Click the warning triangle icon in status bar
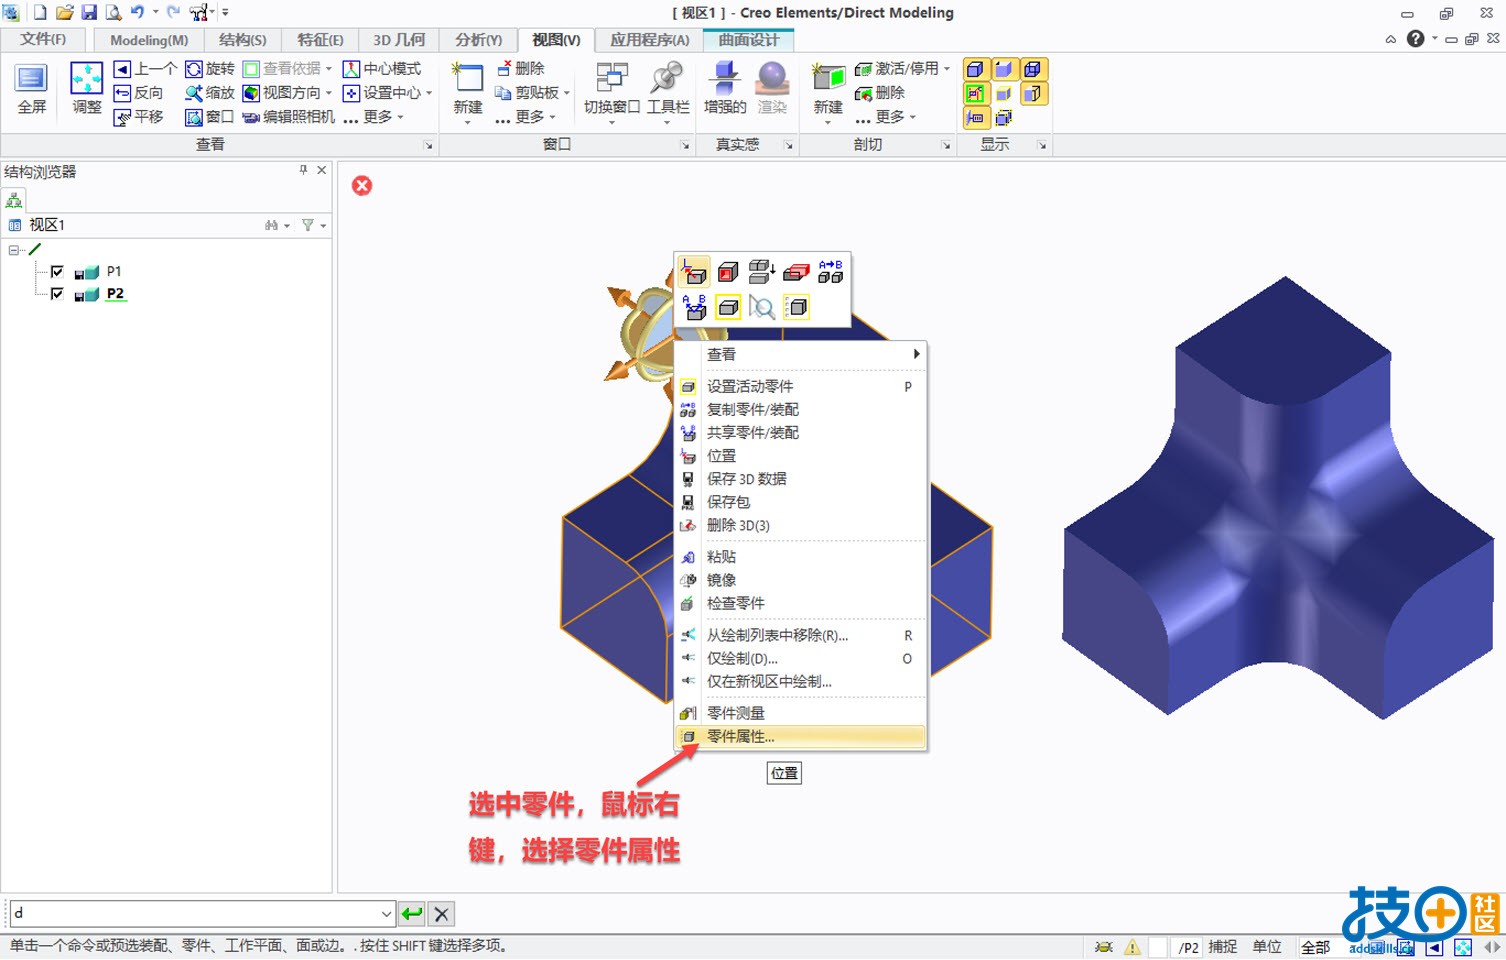1506x960 pixels. pos(1132,947)
